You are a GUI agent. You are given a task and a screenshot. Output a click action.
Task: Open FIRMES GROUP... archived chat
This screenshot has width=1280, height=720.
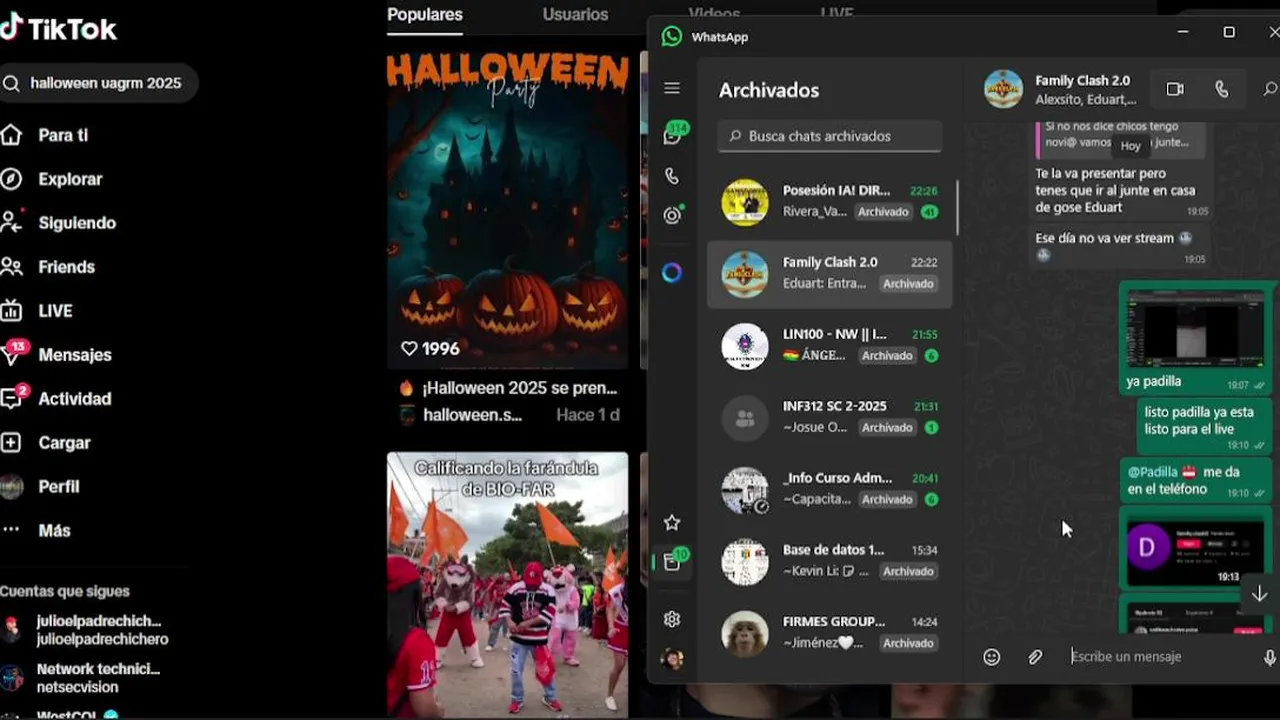(830, 633)
